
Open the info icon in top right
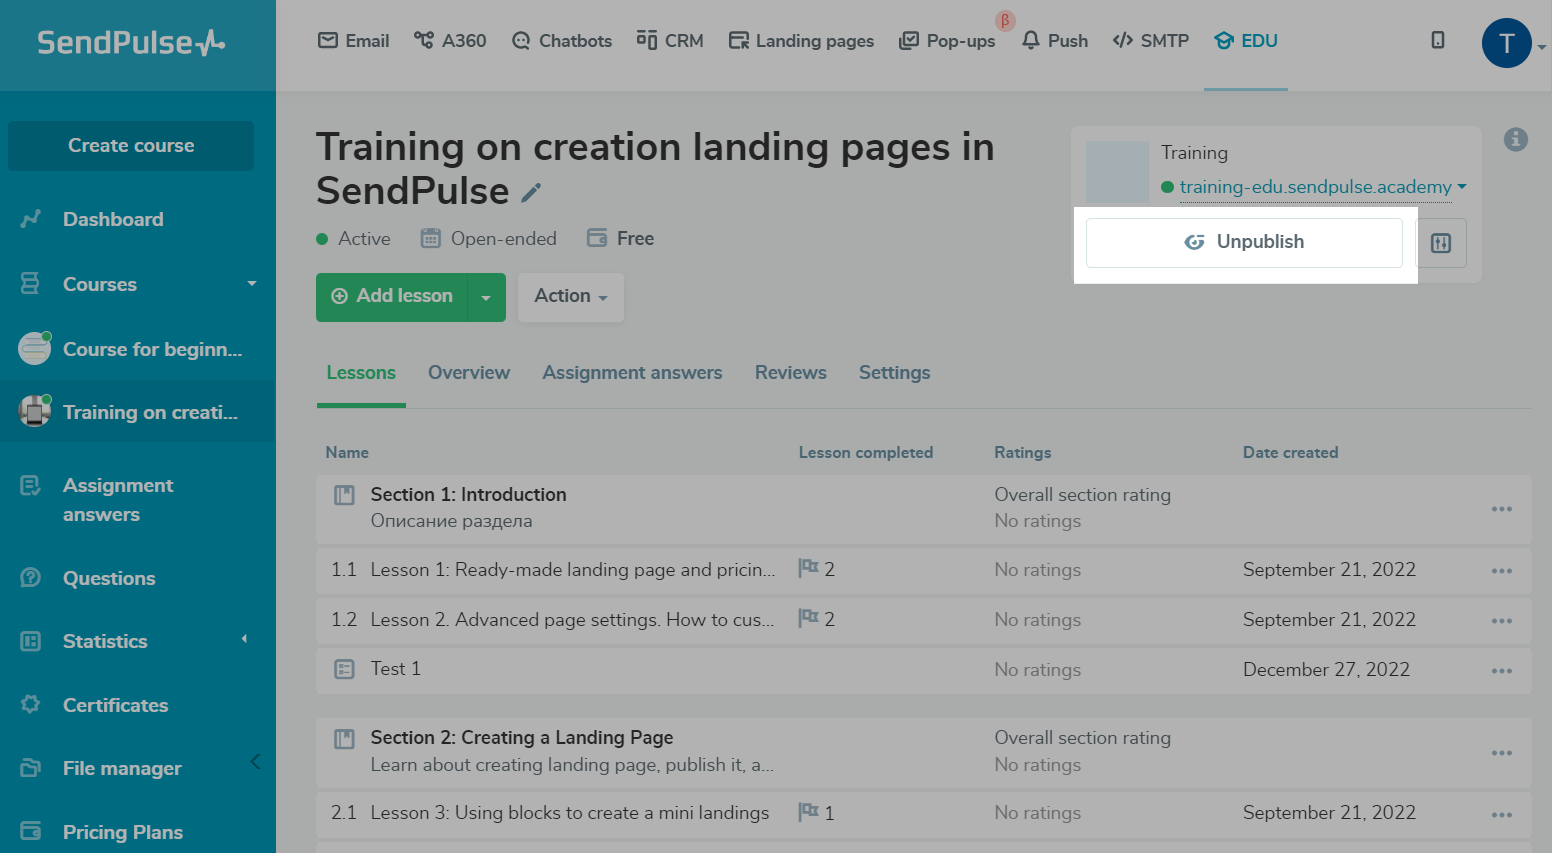tap(1515, 140)
